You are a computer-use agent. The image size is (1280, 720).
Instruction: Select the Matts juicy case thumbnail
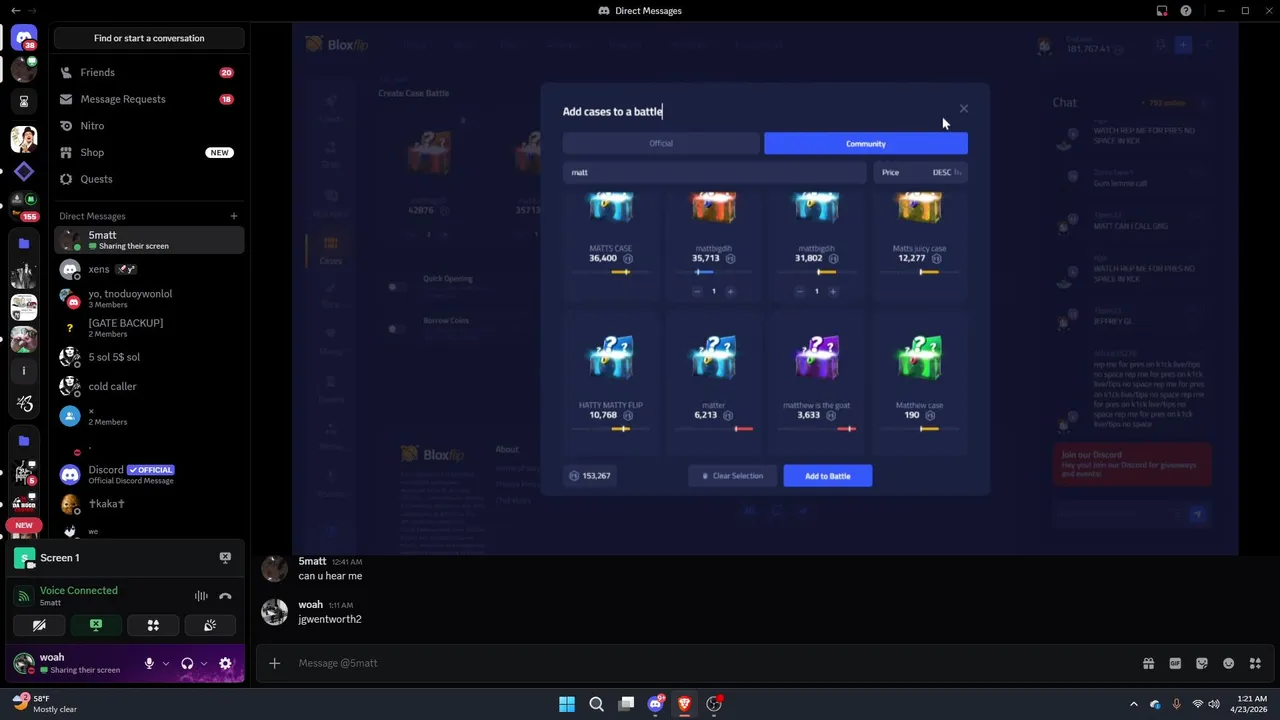click(x=919, y=207)
